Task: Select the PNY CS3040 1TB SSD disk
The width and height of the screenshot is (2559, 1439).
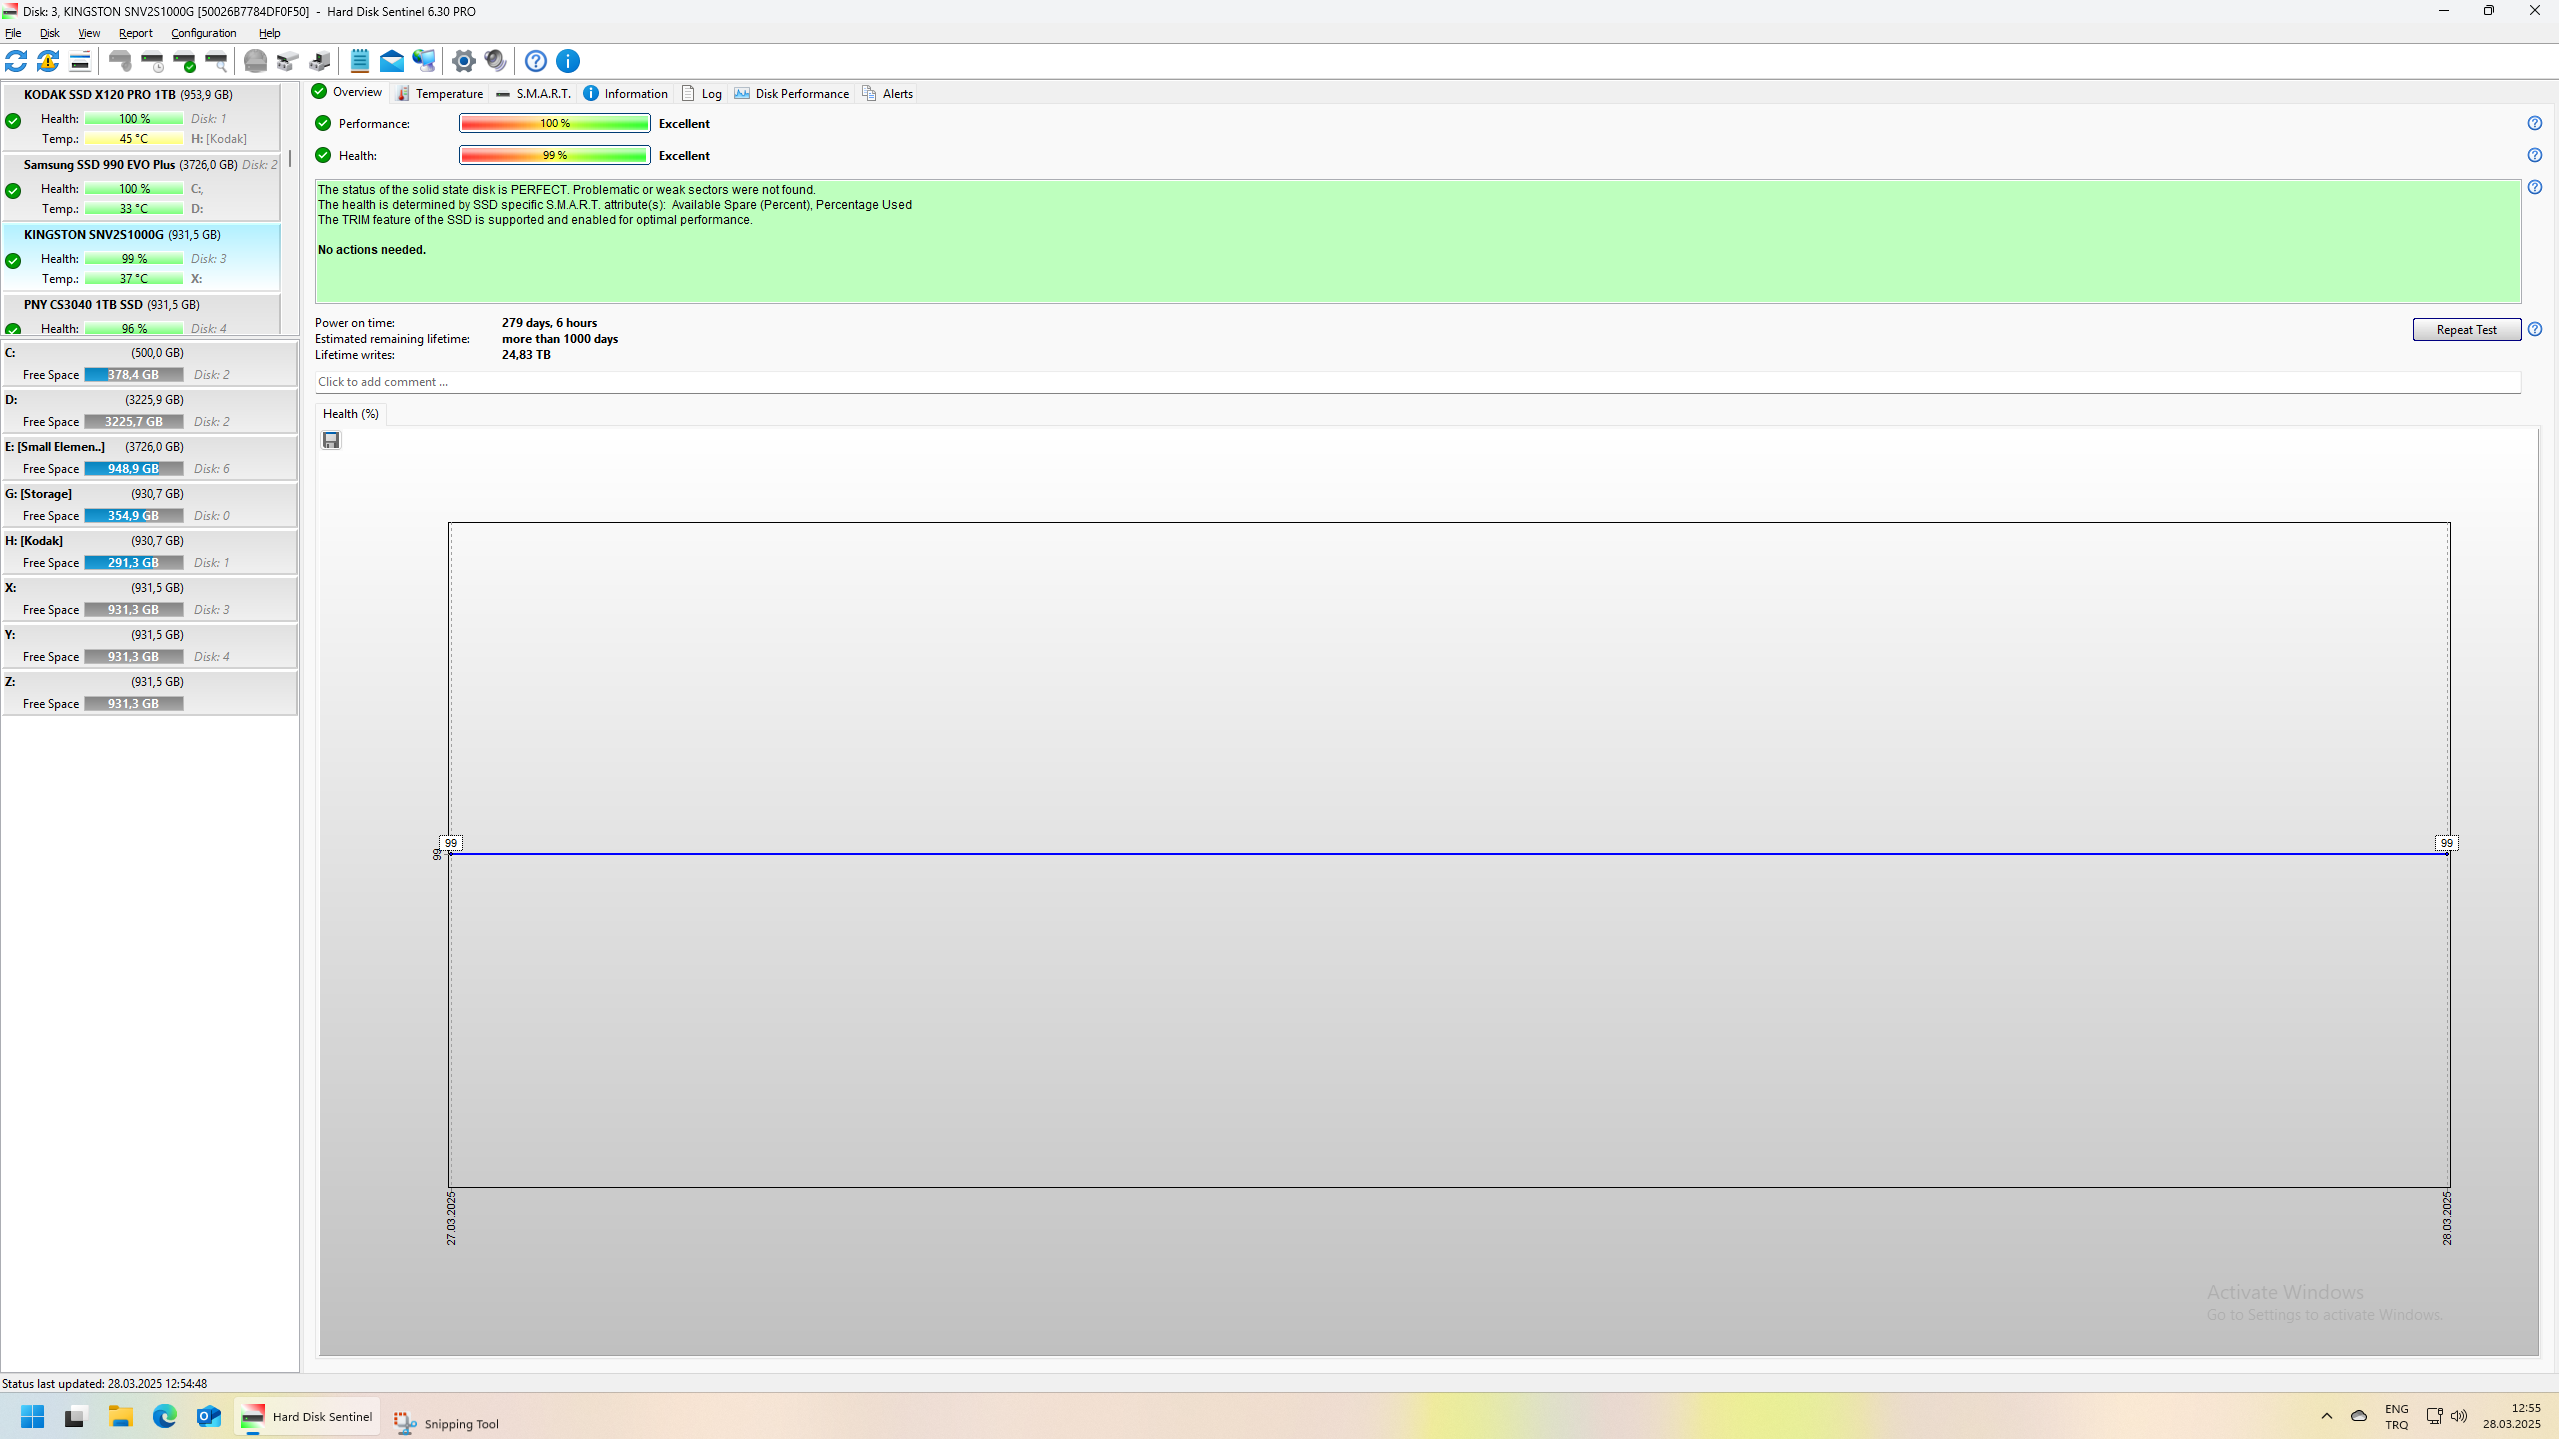Action: 141,315
